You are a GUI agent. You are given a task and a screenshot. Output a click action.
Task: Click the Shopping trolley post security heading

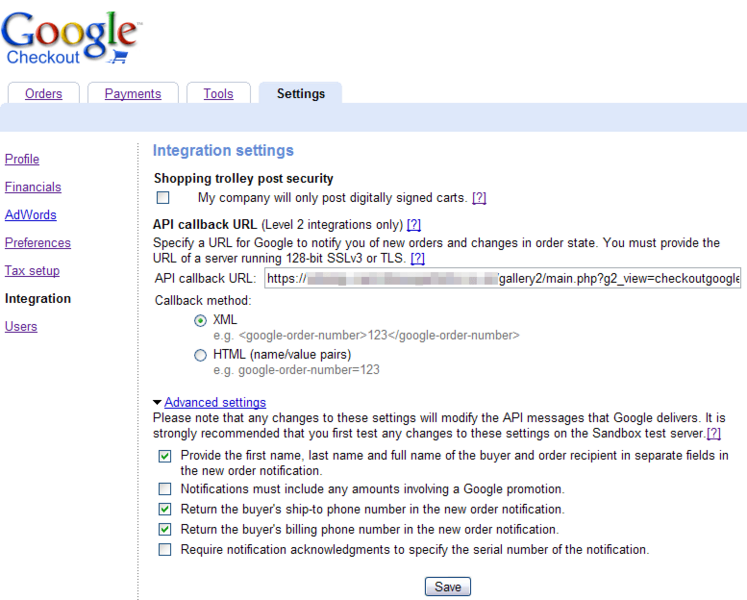[x=243, y=178]
